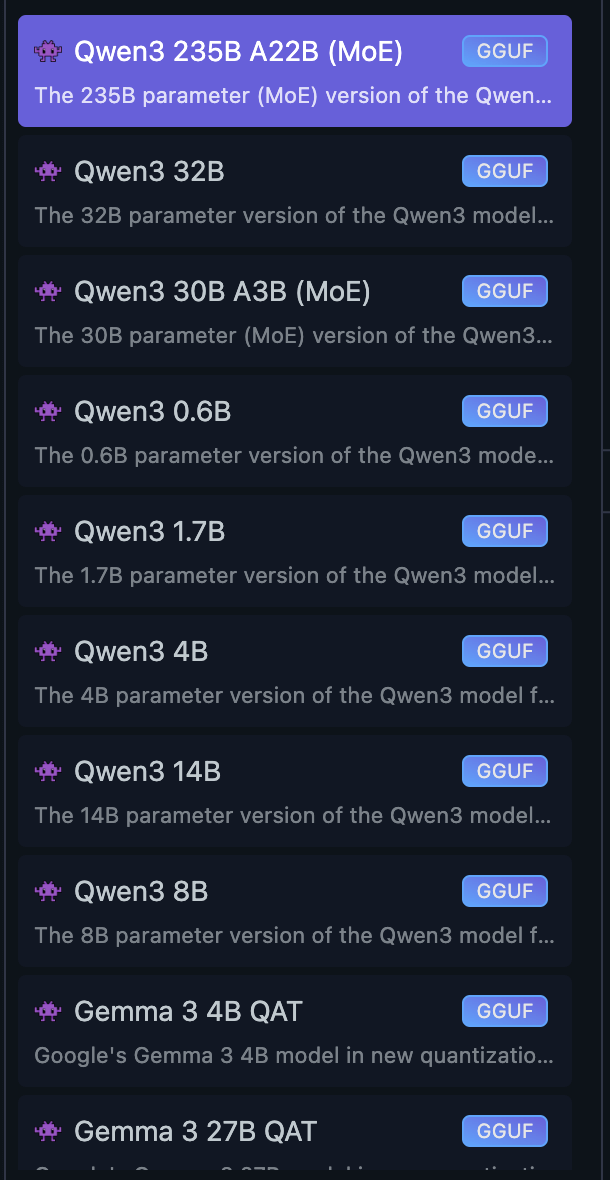Click the GGUF badge on Qwen3 32B
Image resolution: width=610 pixels, height=1180 pixels.
coord(504,171)
